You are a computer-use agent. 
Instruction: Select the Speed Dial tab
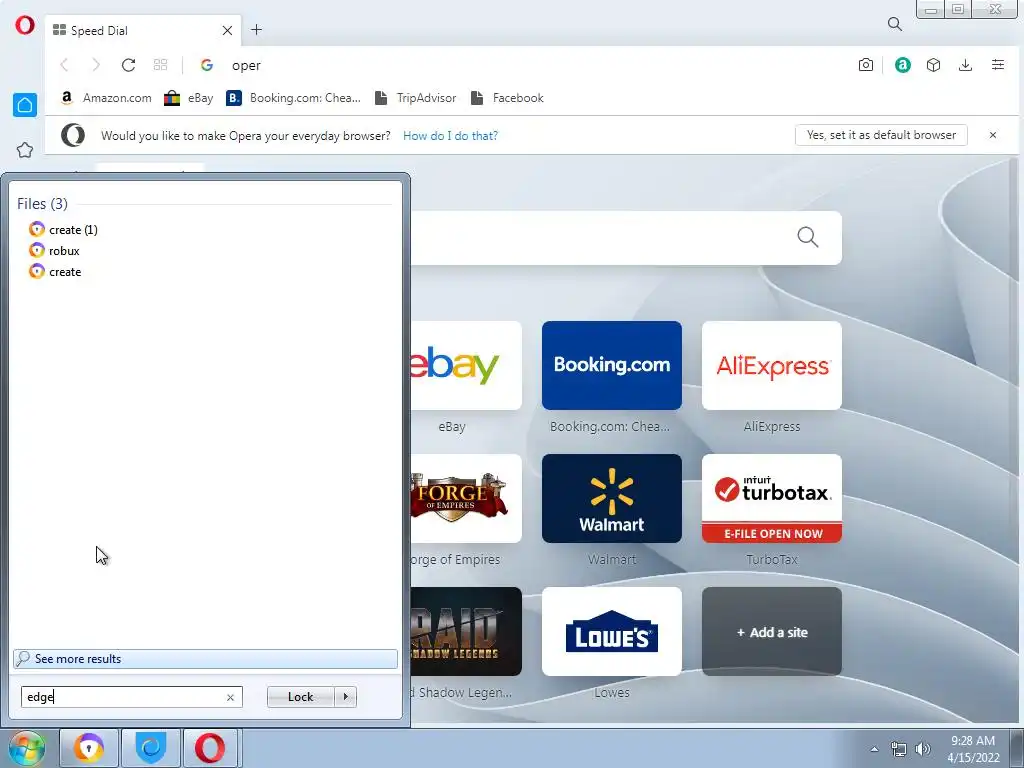coord(142,30)
